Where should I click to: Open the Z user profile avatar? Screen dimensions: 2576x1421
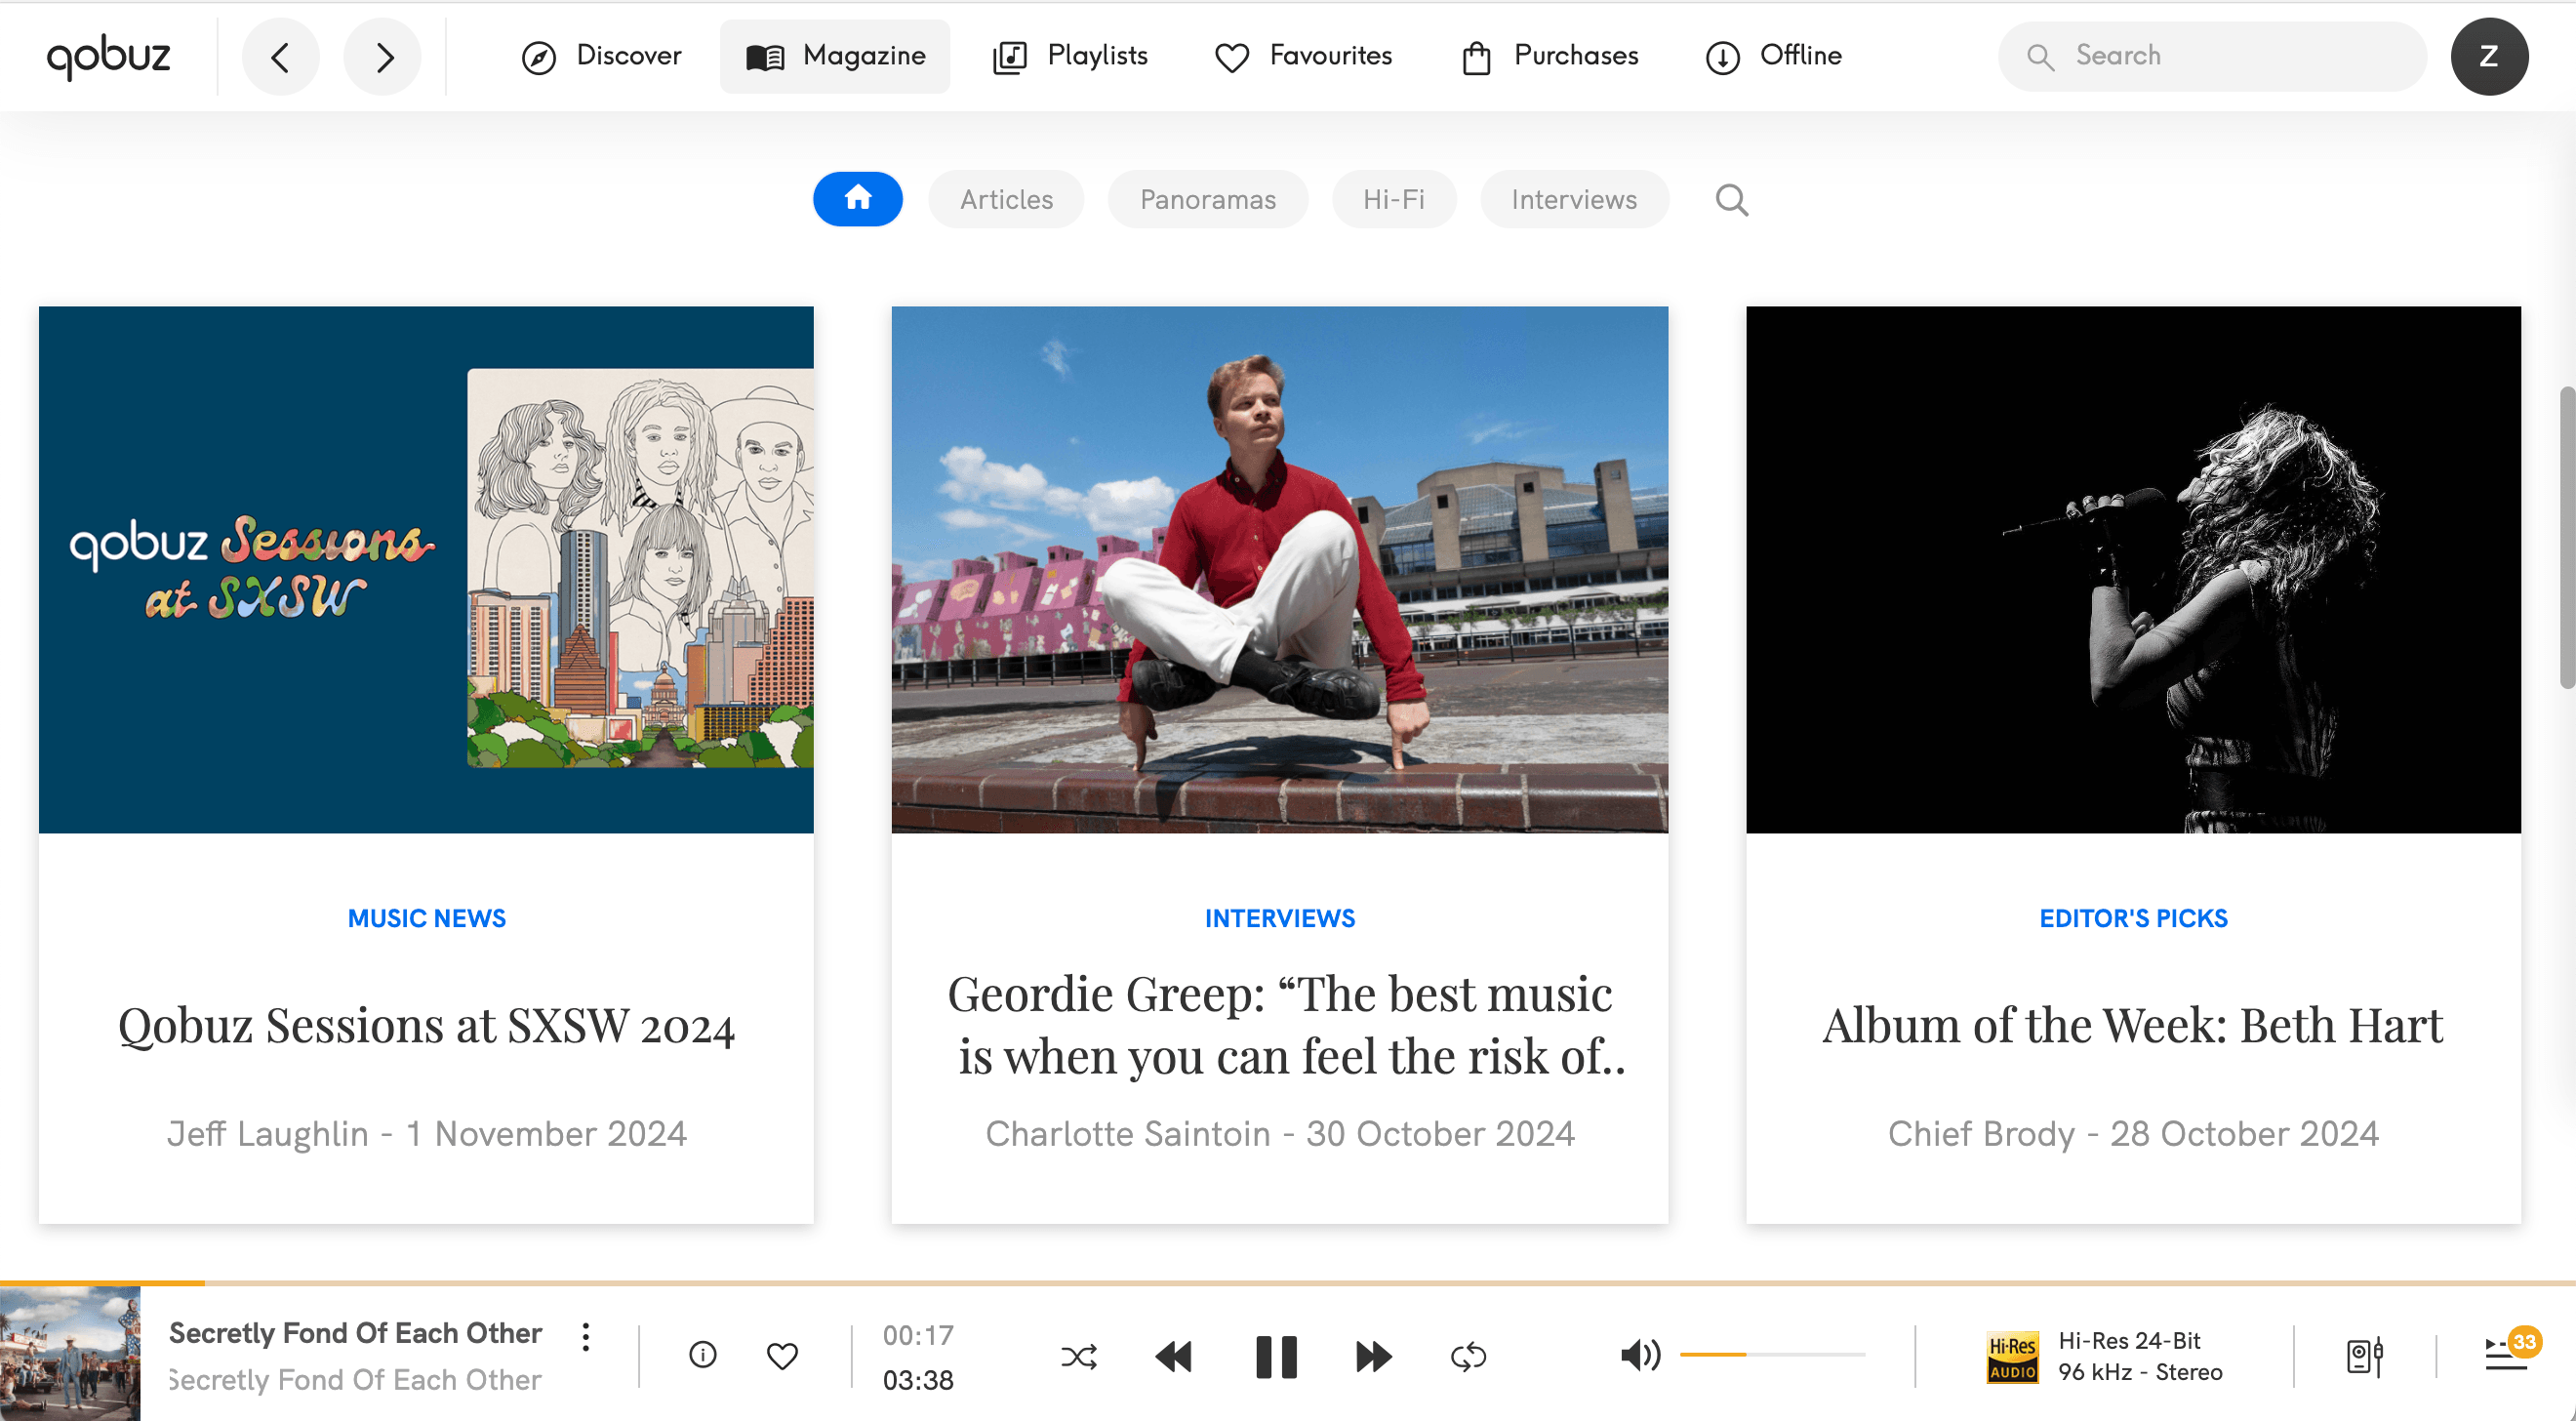(x=2489, y=56)
